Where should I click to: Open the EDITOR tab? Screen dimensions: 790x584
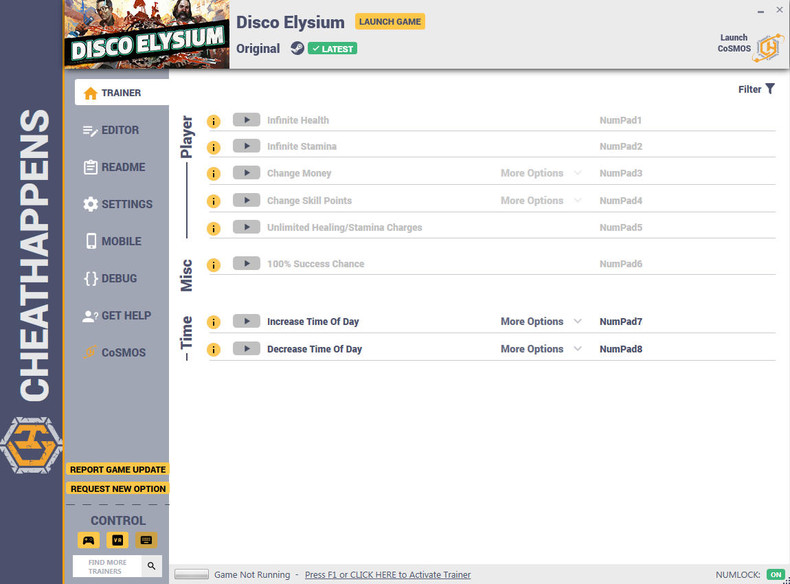(x=111, y=130)
